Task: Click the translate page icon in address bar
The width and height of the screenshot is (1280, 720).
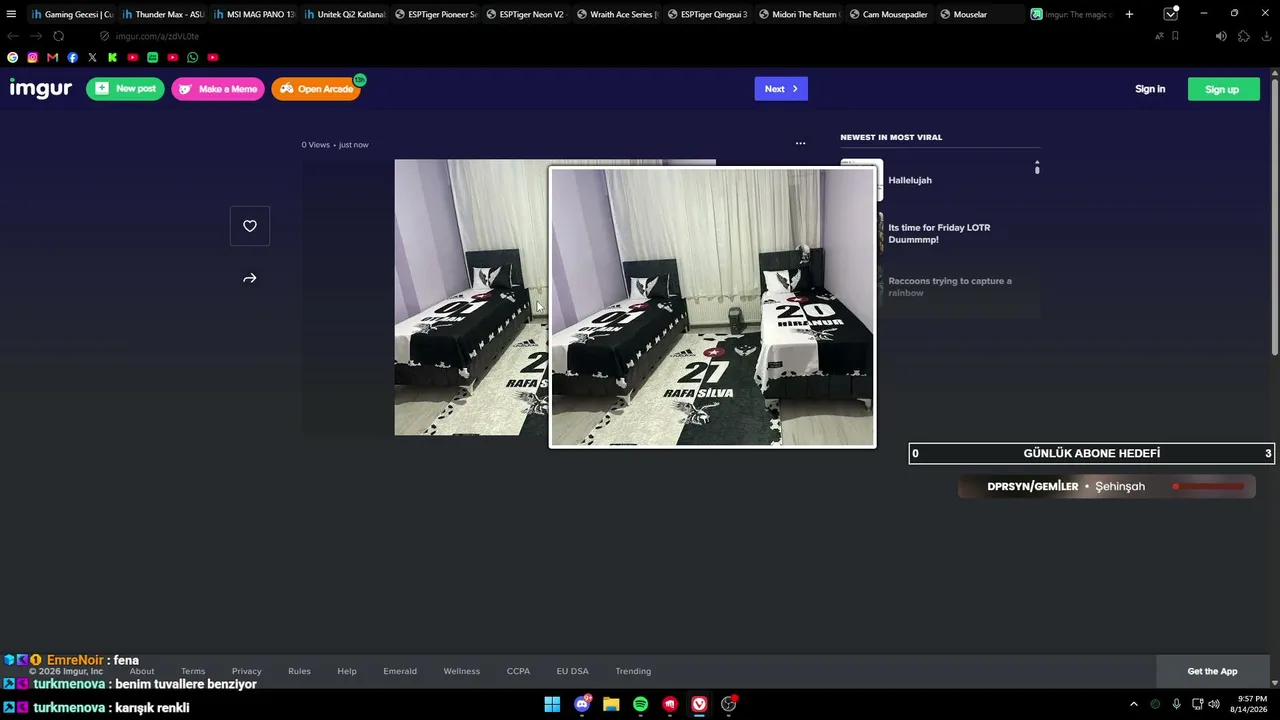Action: (x=1159, y=36)
